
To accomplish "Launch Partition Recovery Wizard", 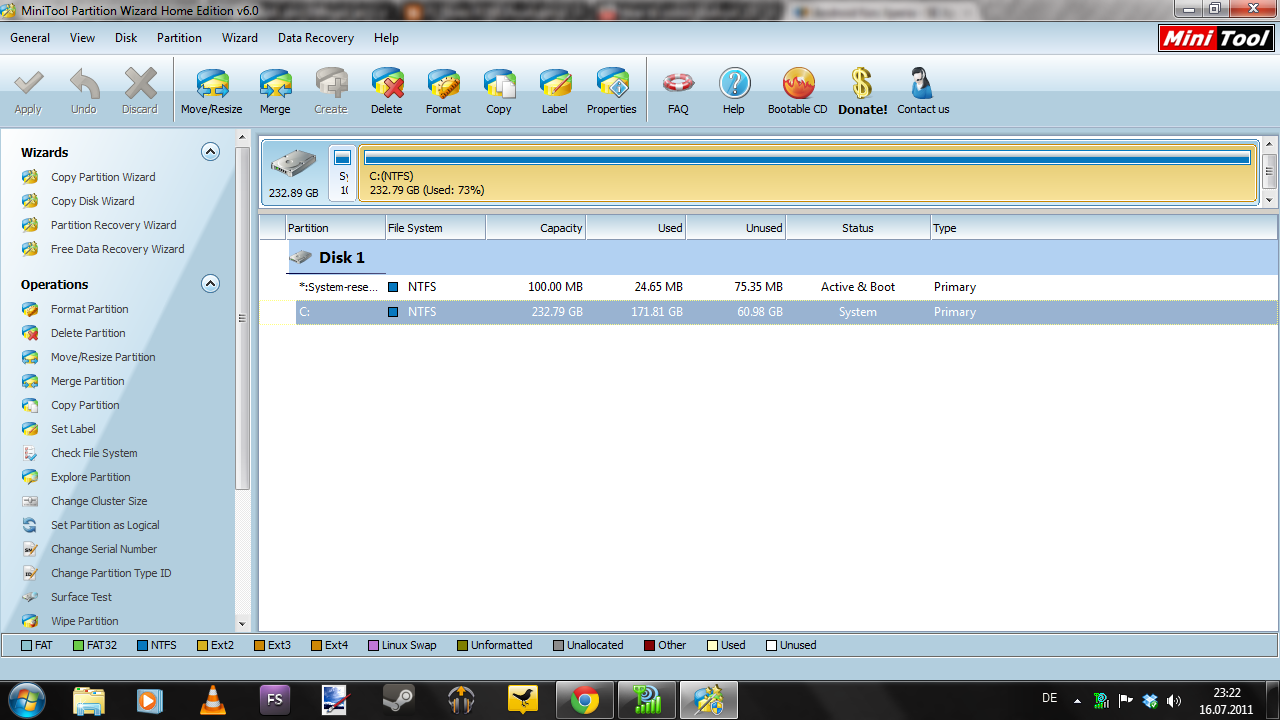I will point(114,225).
